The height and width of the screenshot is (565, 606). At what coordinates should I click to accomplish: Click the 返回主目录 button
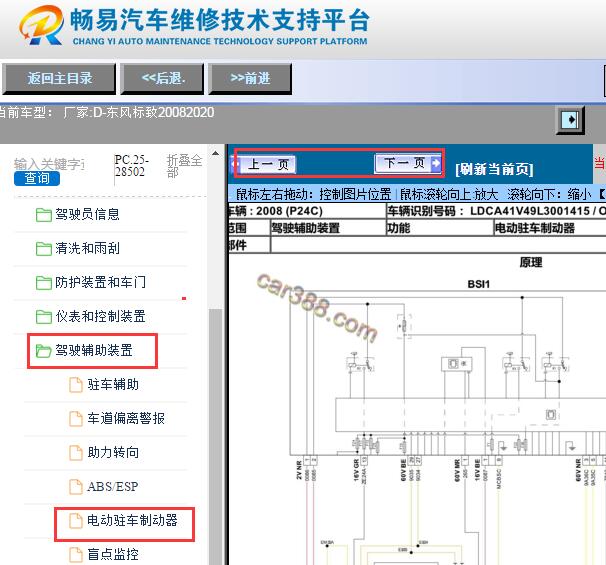click(x=59, y=79)
